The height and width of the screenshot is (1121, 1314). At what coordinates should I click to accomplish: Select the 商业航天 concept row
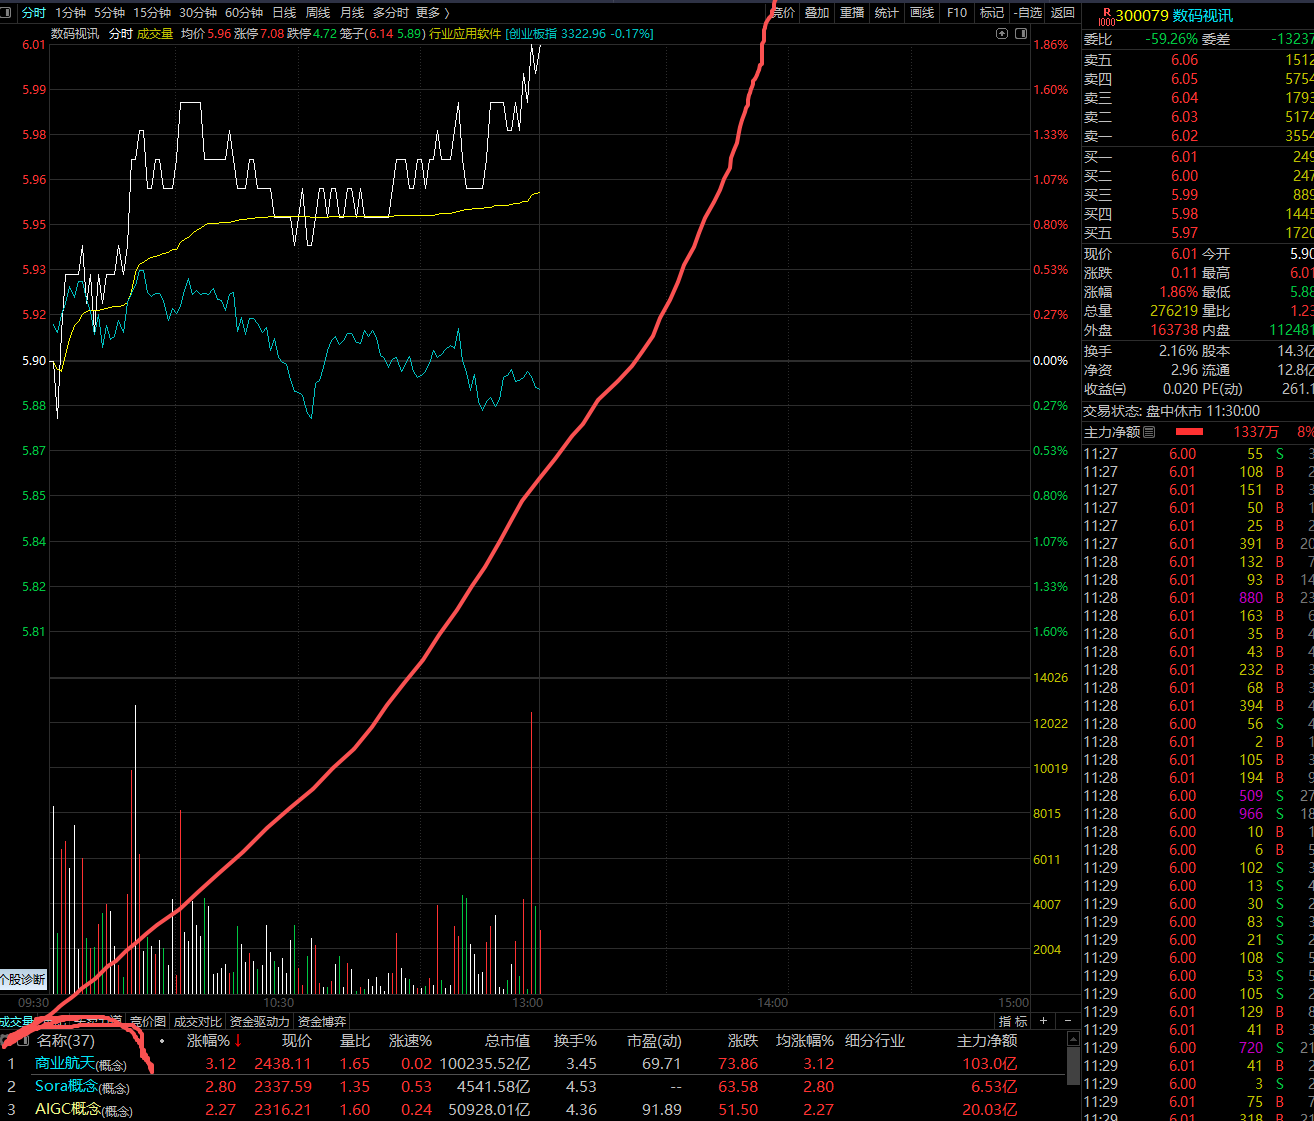tap(532, 1064)
